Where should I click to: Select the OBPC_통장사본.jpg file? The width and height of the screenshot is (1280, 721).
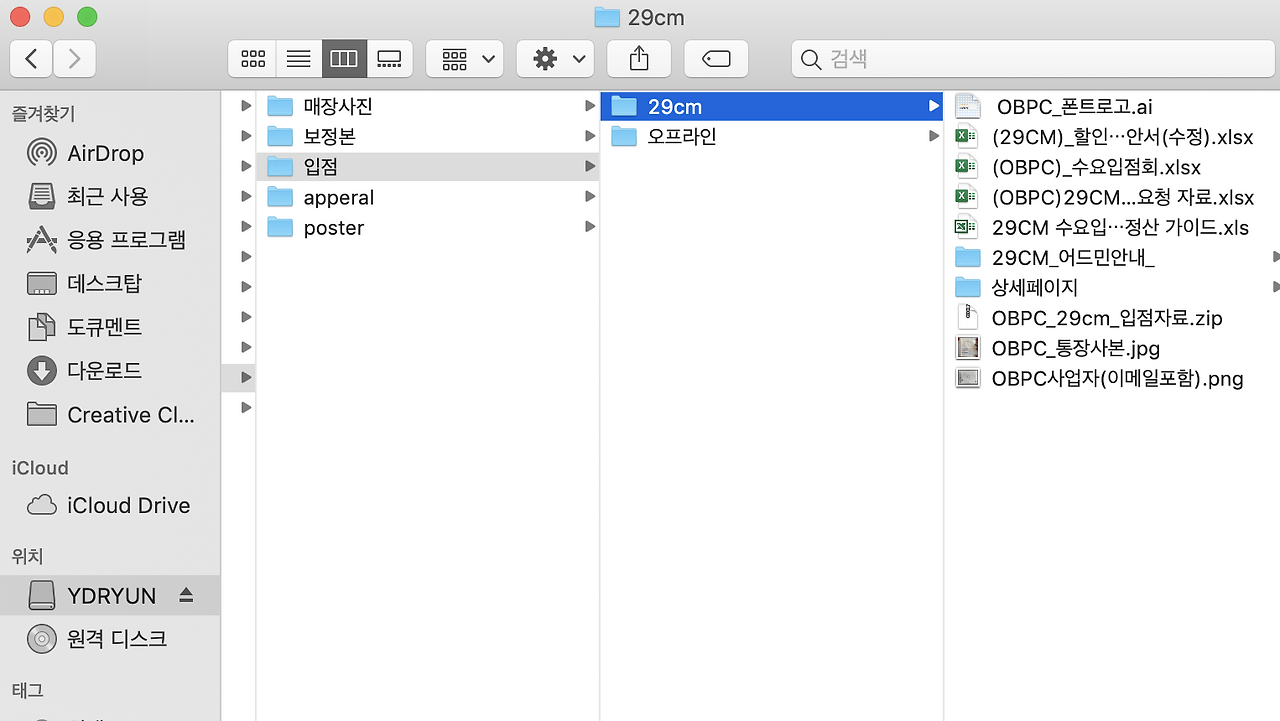pos(1076,348)
